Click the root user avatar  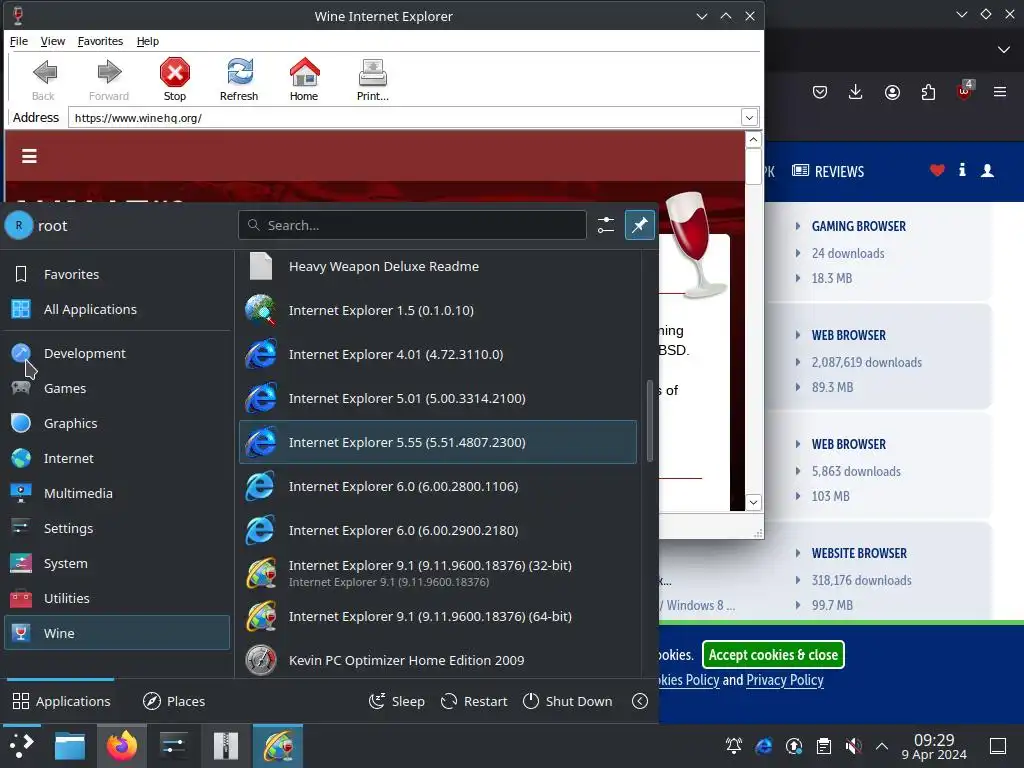click(19, 225)
